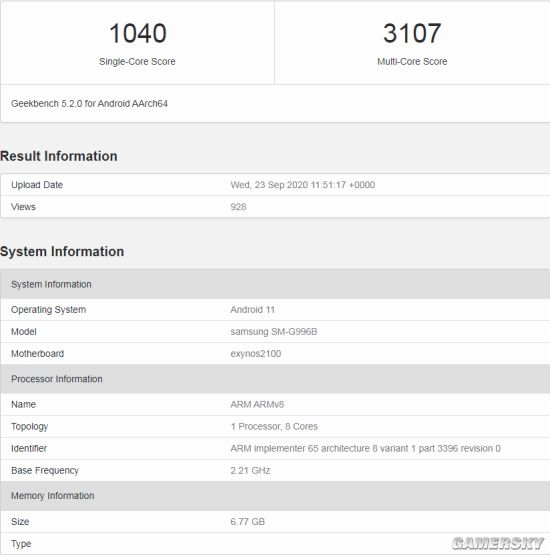Click the System Information main heading
Viewport: 550px width, 555px height.
coord(62,252)
